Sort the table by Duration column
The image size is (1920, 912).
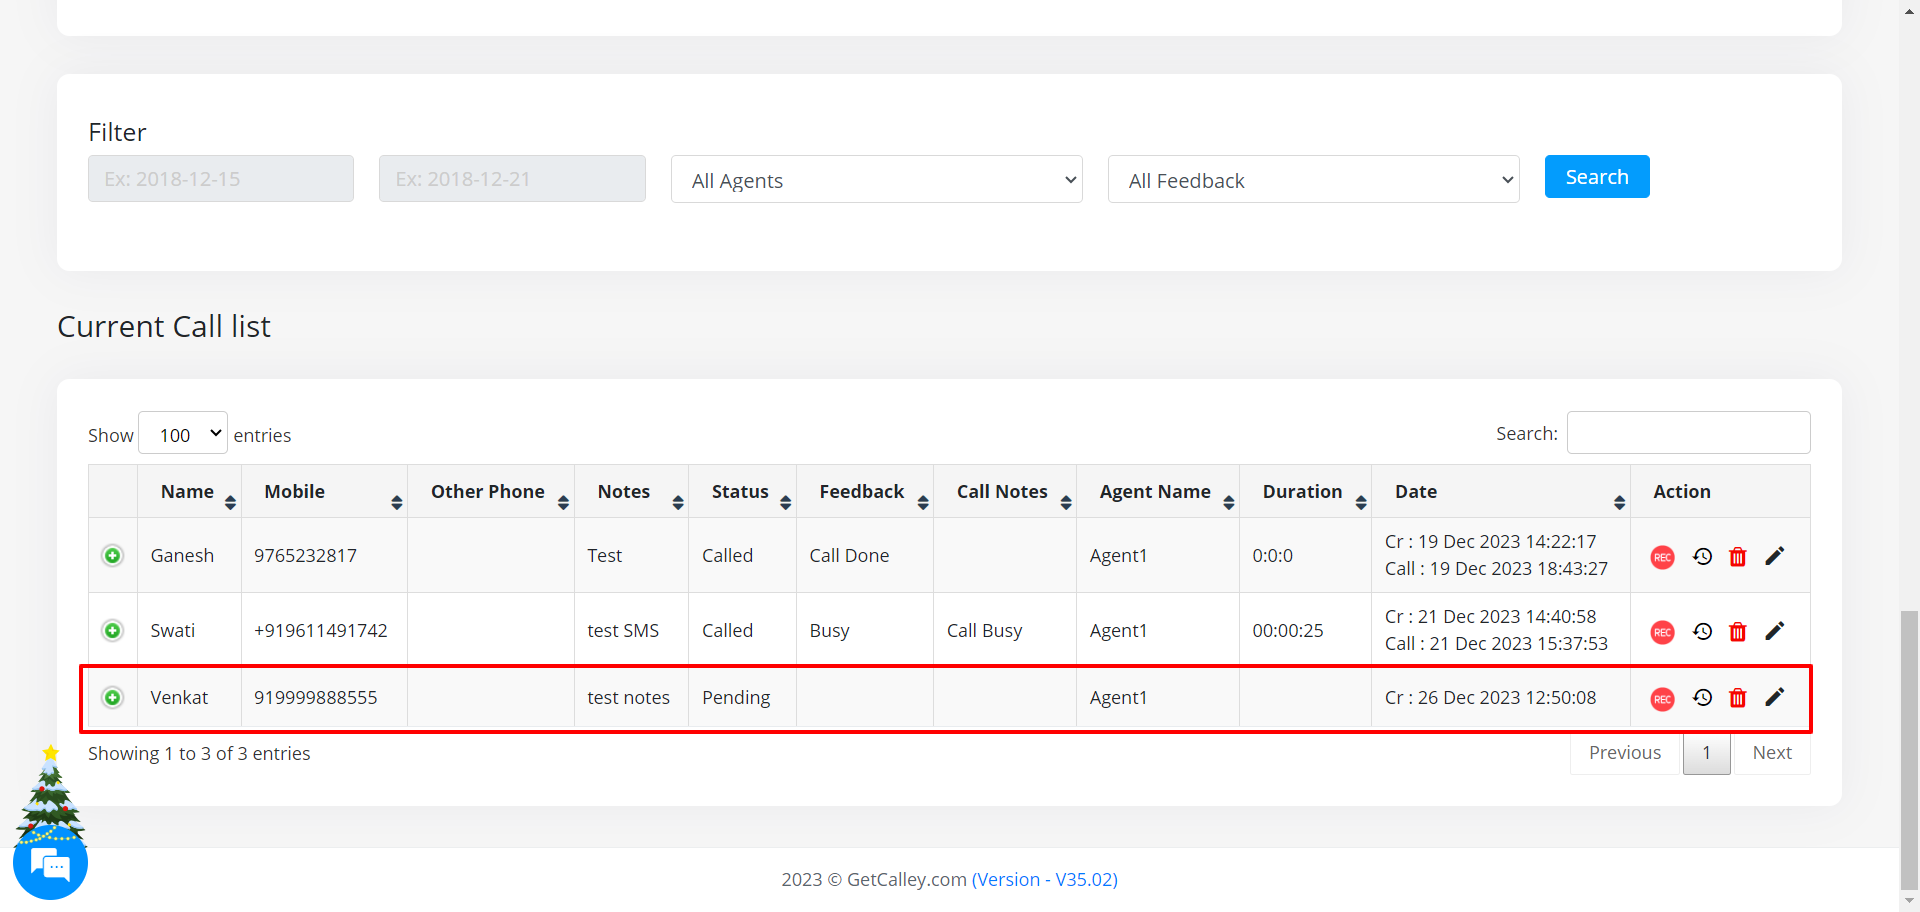pos(1304,492)
